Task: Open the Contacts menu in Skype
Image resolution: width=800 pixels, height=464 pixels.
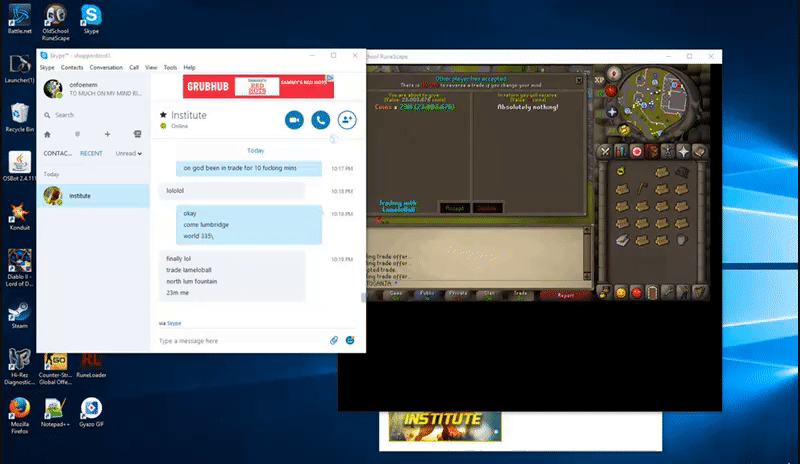Action: click(x=72, y=67)
